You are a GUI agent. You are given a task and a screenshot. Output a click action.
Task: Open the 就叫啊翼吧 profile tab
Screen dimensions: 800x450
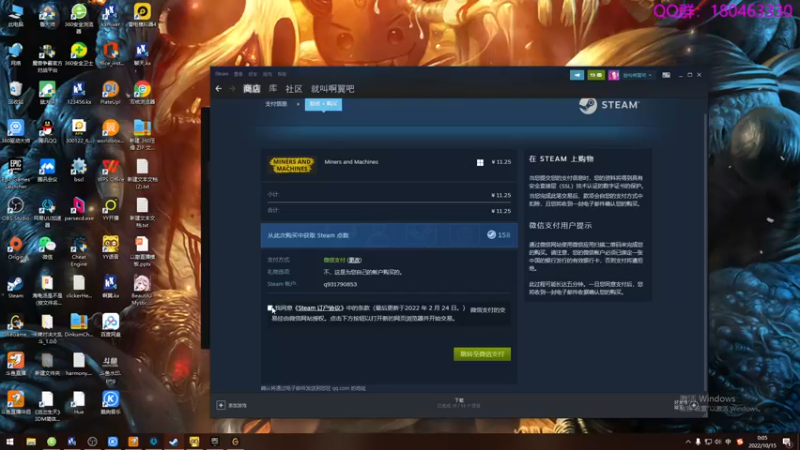pyautogui.click(x=333, y=89)
